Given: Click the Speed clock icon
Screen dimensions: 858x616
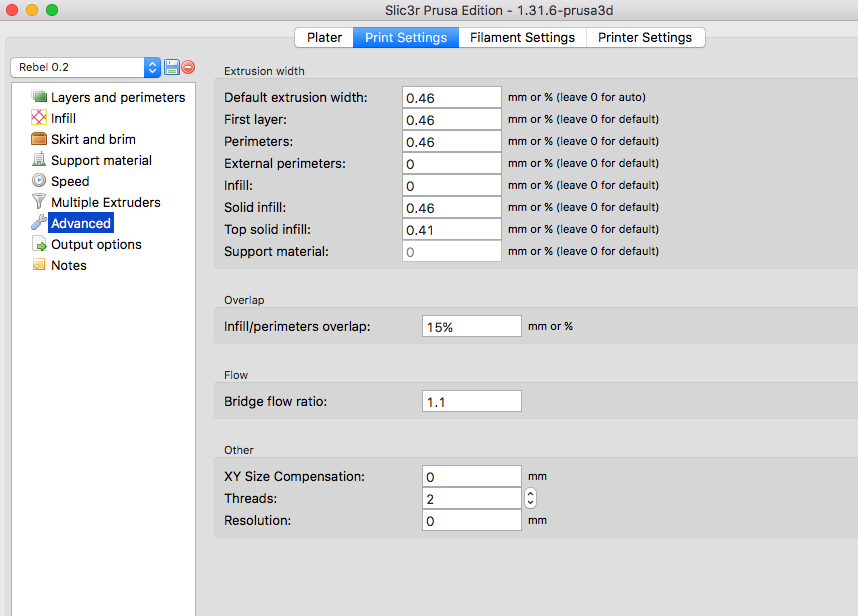Looking at the screenshot, I should pos(40,181).
